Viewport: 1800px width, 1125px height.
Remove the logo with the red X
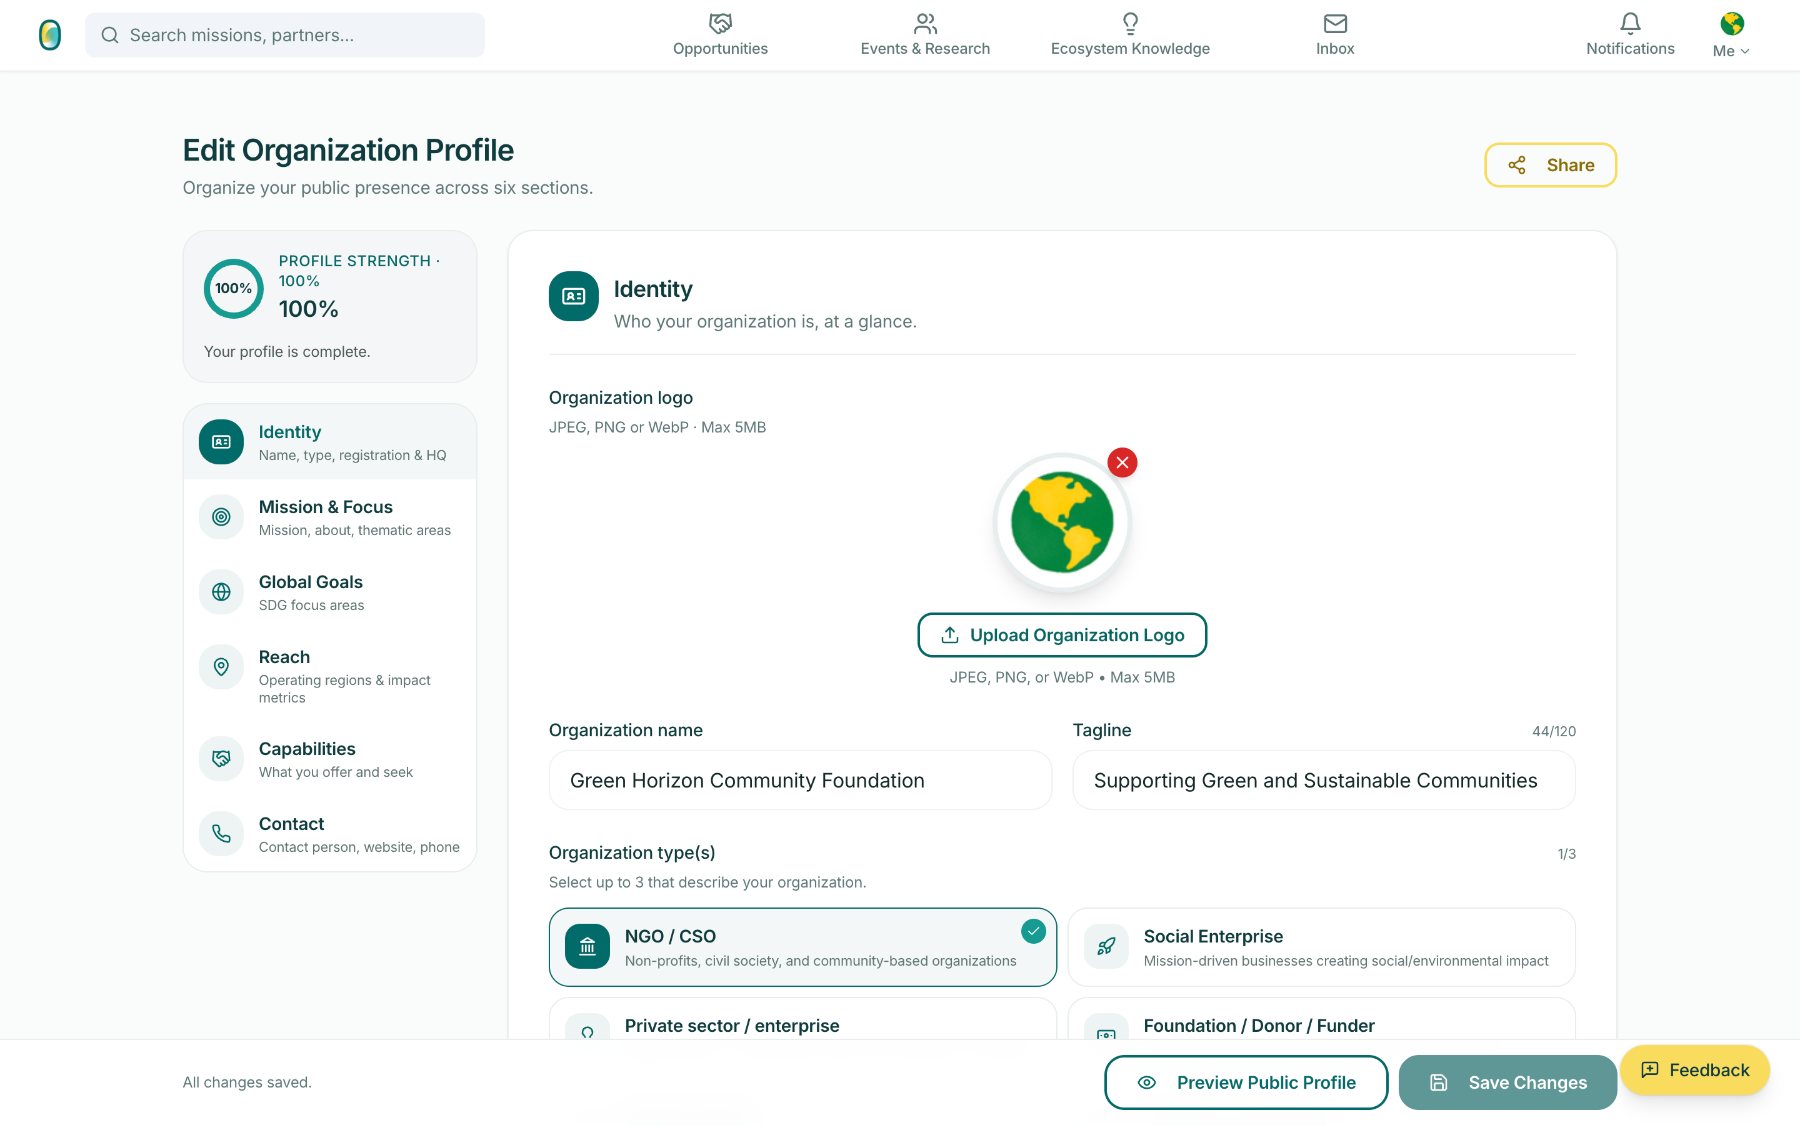[x=1122, y=462]
